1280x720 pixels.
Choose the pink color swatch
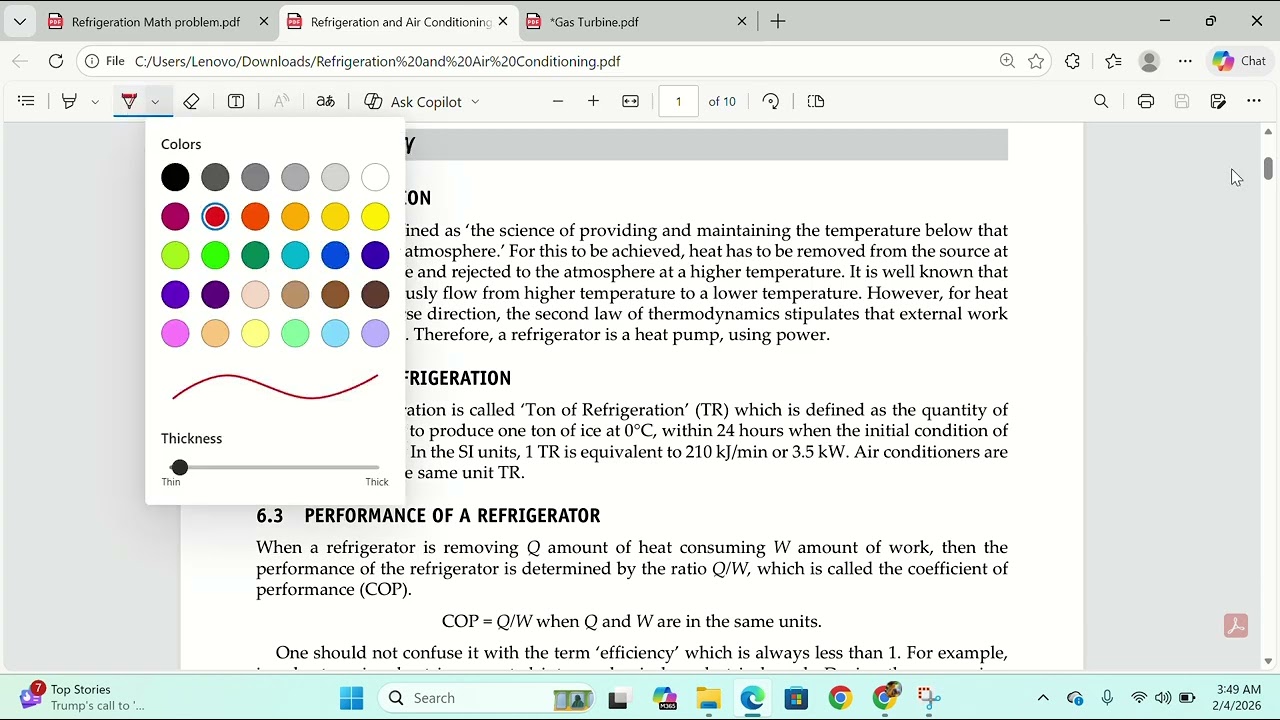point(175,333)
